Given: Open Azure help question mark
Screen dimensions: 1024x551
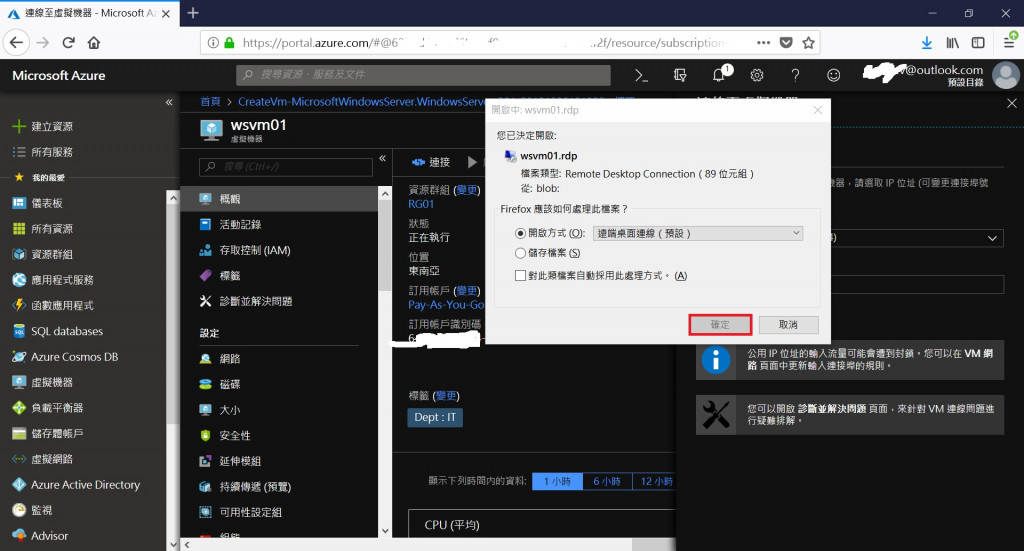Looking at the screenshot, I should point(795,76).
